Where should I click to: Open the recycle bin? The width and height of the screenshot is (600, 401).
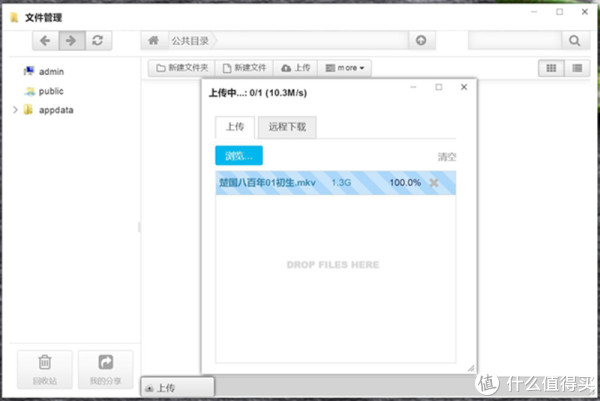pos(45,369)
